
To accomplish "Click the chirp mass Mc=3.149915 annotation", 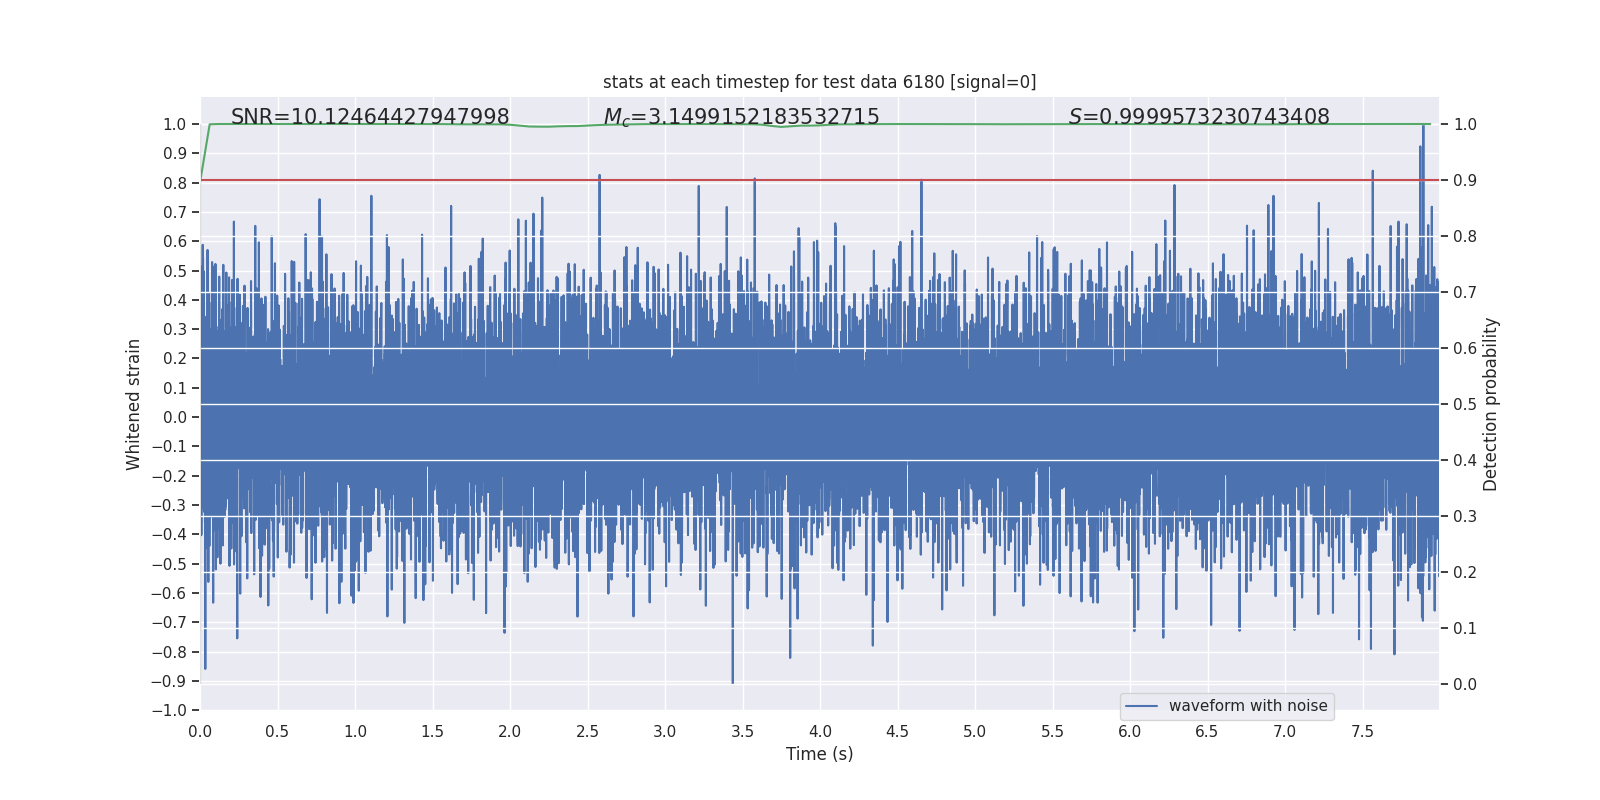I will coord(741,117).
